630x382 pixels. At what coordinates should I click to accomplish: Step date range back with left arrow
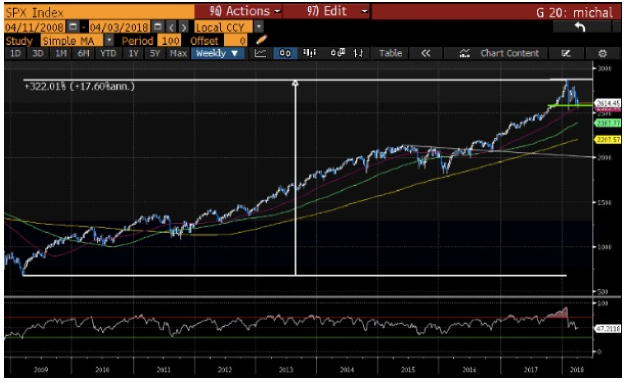[x=172, y=27]
